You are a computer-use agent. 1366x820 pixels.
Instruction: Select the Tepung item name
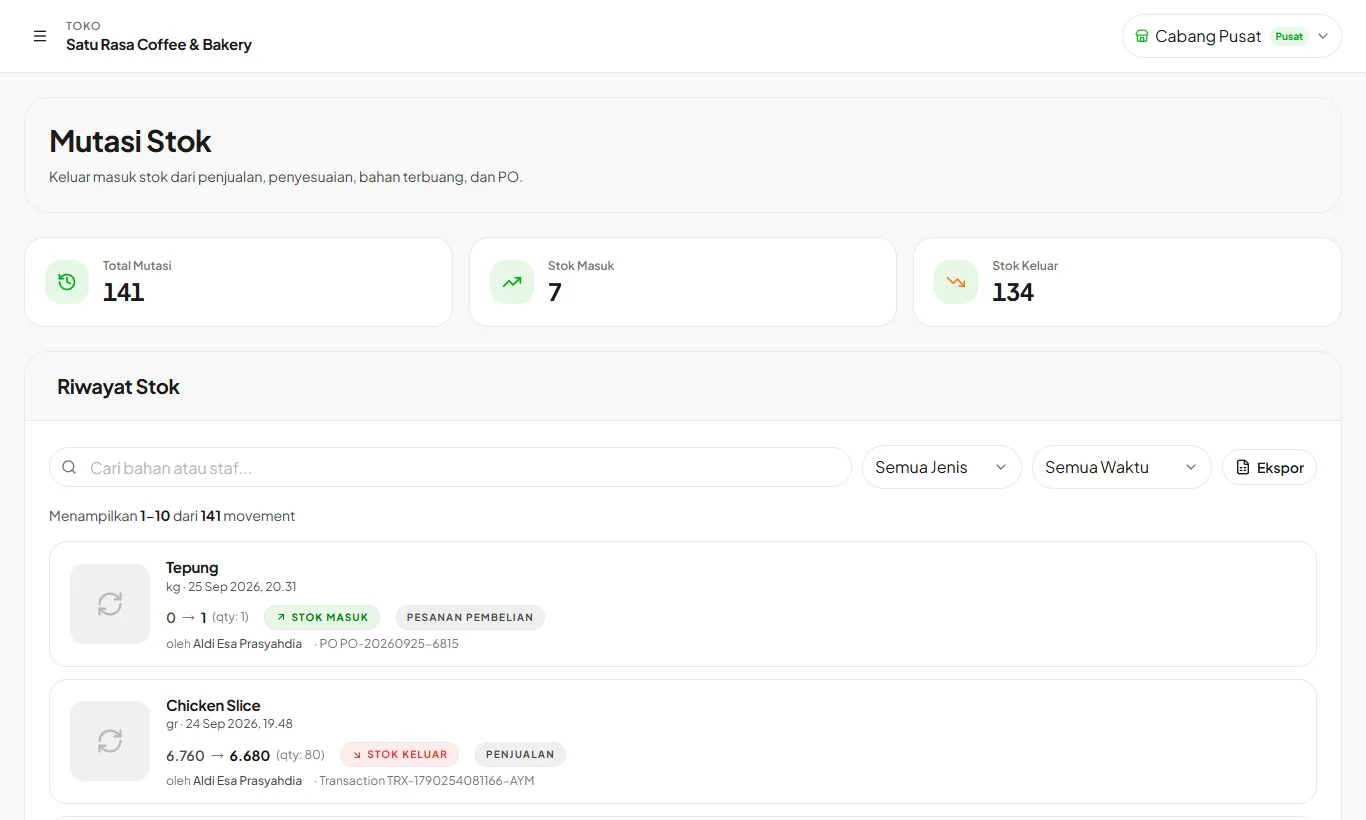tap(192, 568)
